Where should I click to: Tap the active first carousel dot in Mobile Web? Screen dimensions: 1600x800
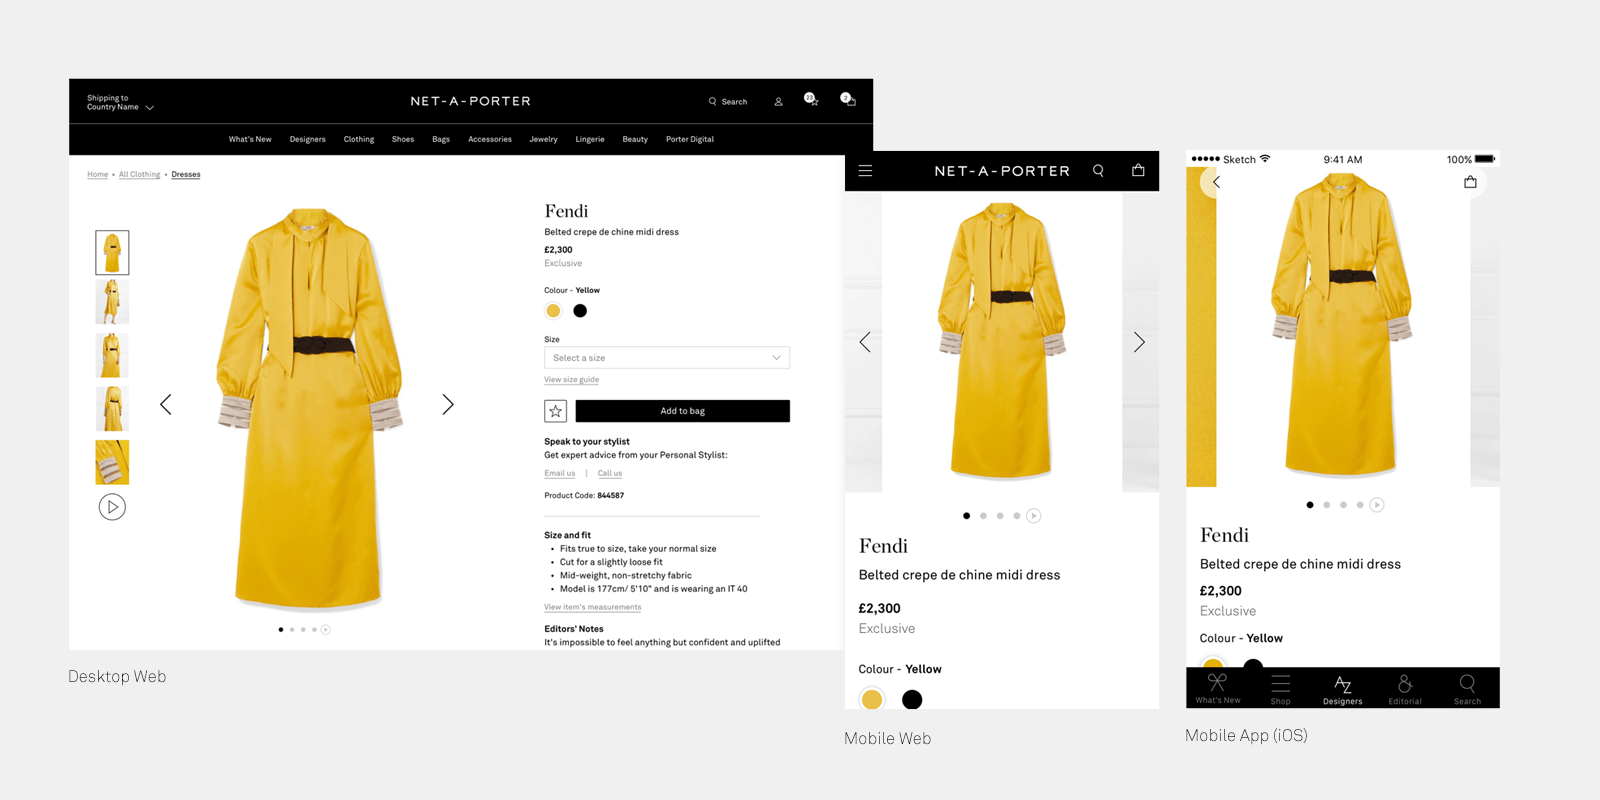point(966,516)
